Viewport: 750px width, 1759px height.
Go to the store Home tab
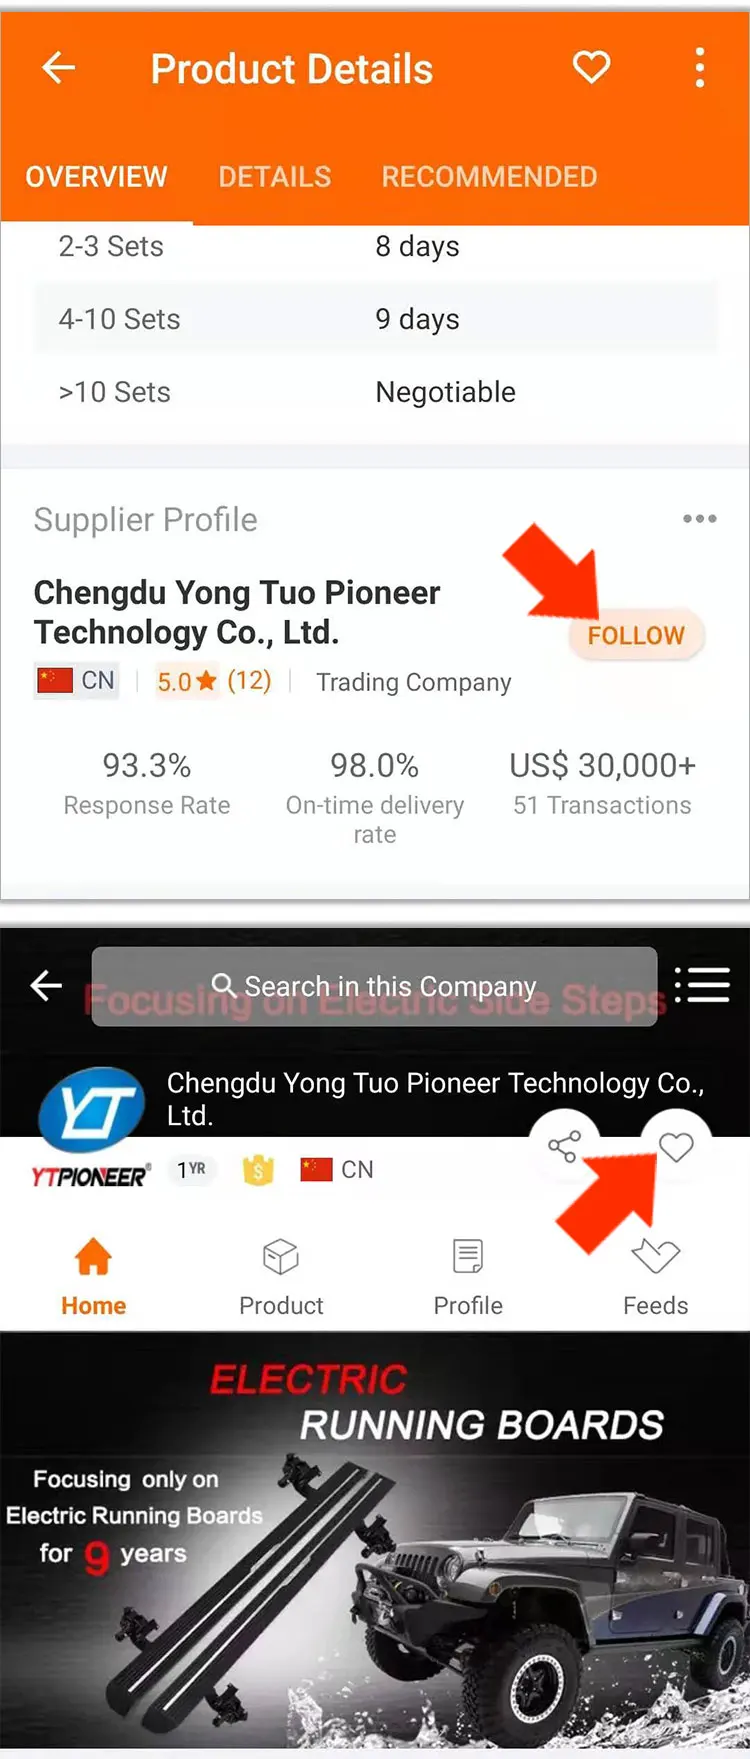coord(93,1278)
